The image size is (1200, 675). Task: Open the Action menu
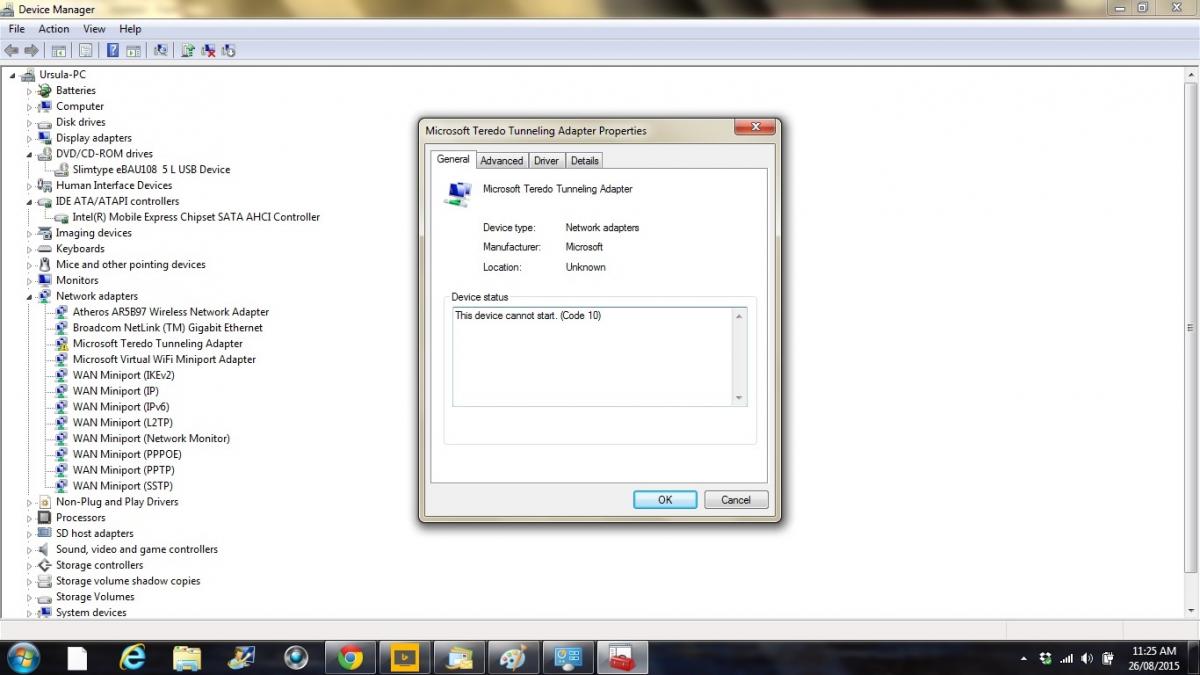tap(54, 29)
